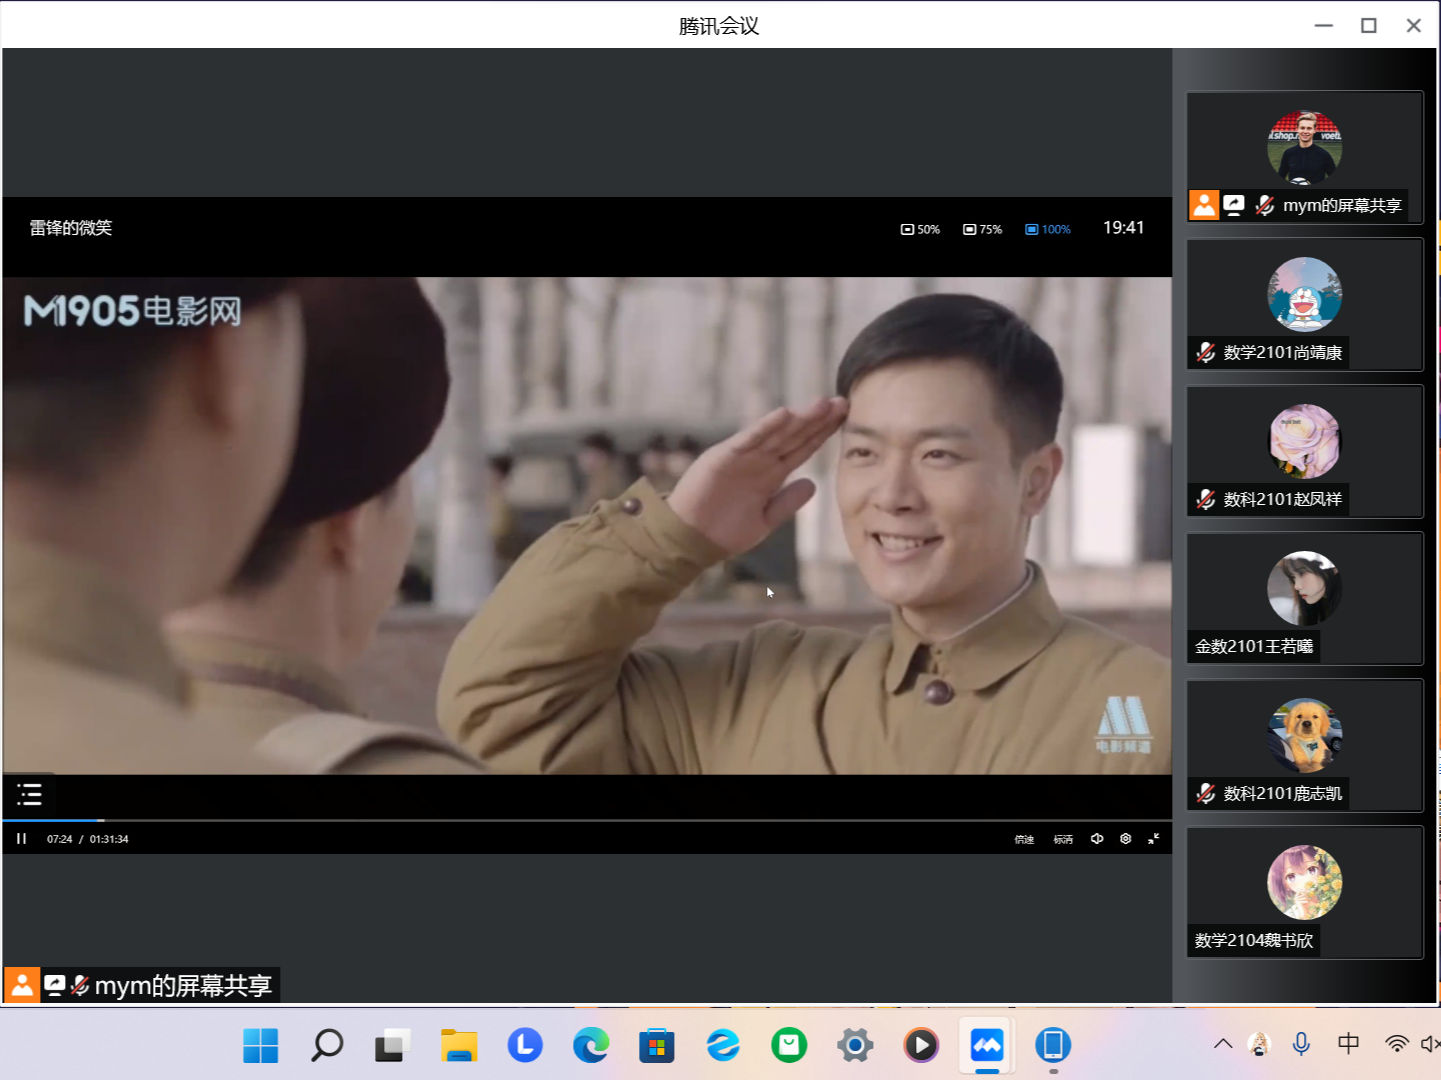This screenshot has height=1080, width=1441.
Task: Click the muted mic icon for 数科2101赵凤祥
Action: 1206,500
